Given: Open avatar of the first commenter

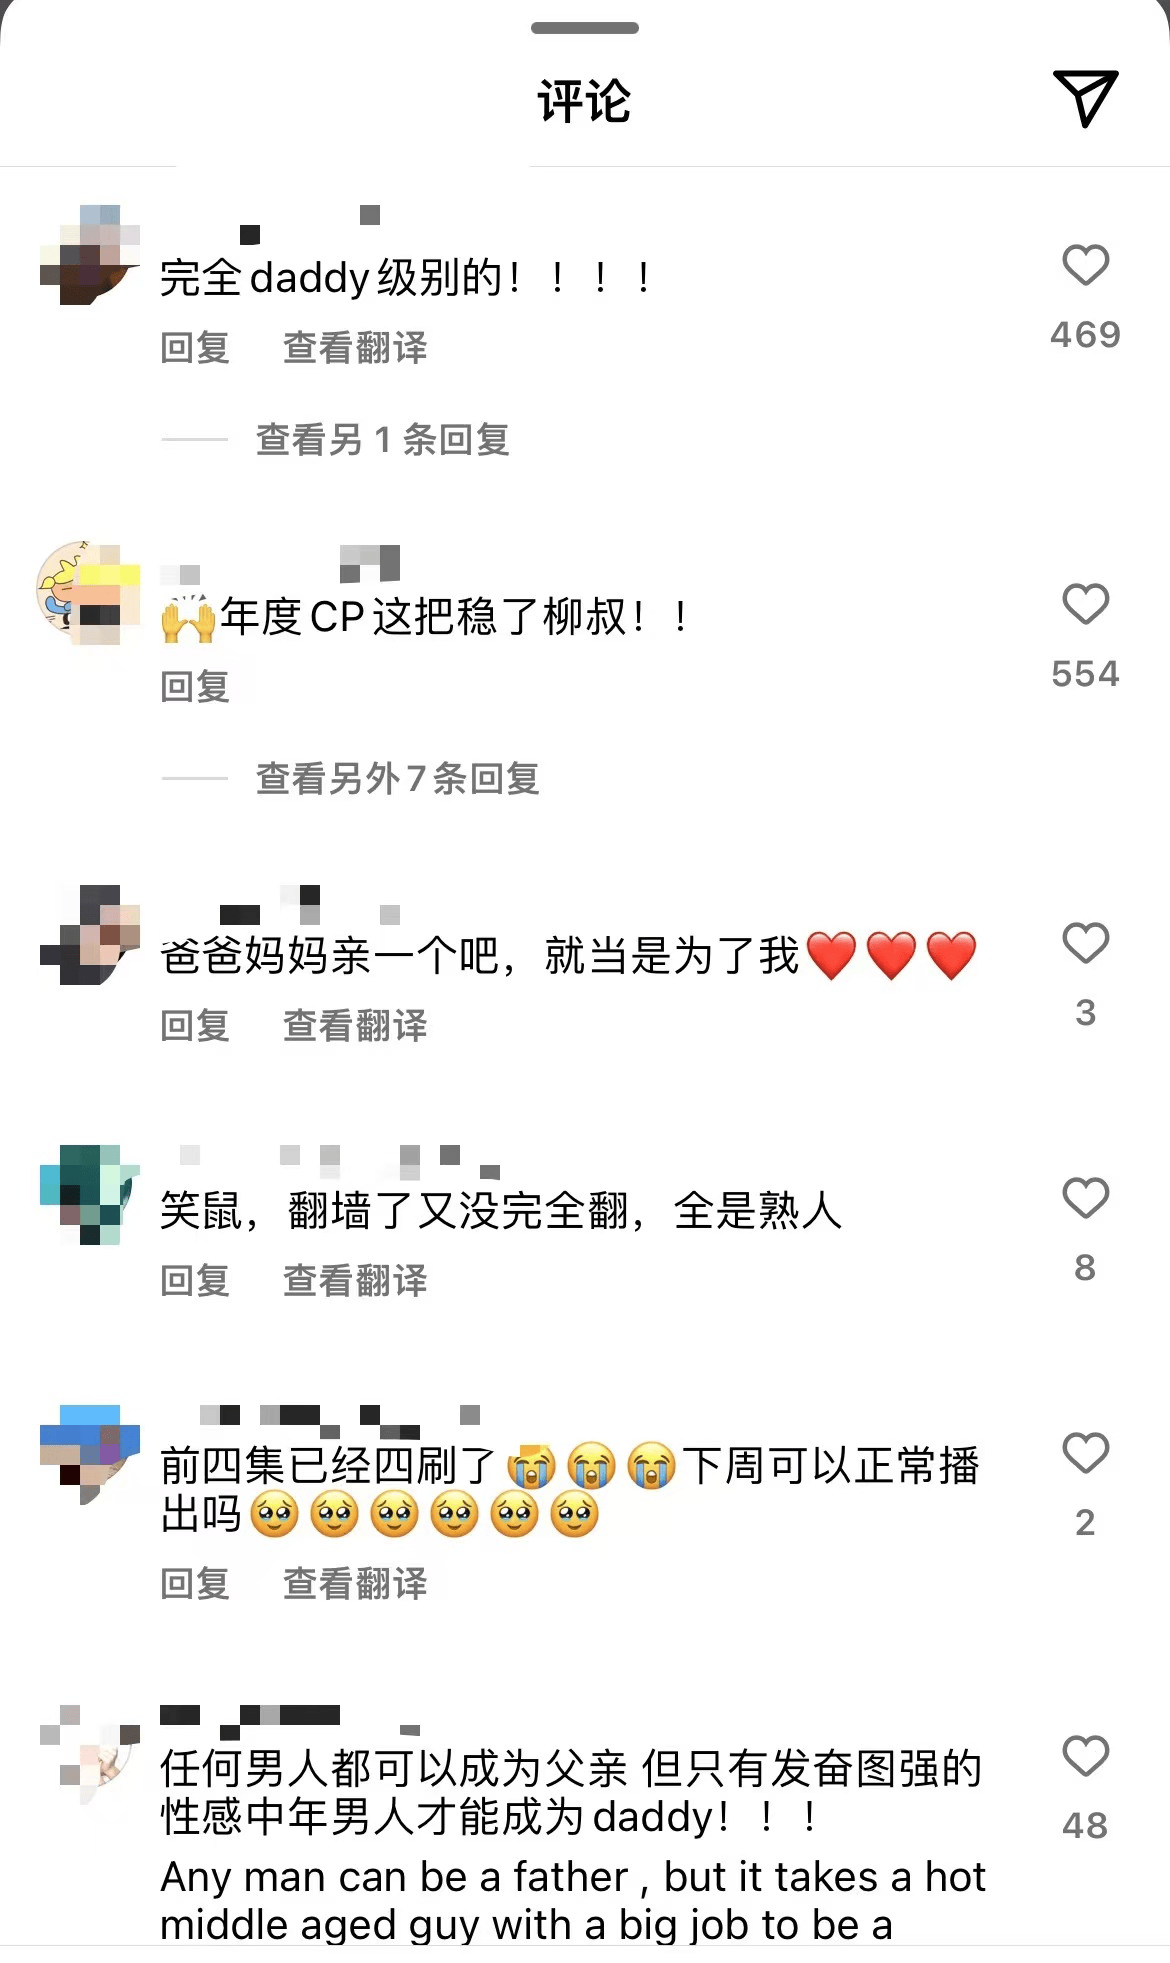Looking at the screenshot, I should tap(90, 255).
